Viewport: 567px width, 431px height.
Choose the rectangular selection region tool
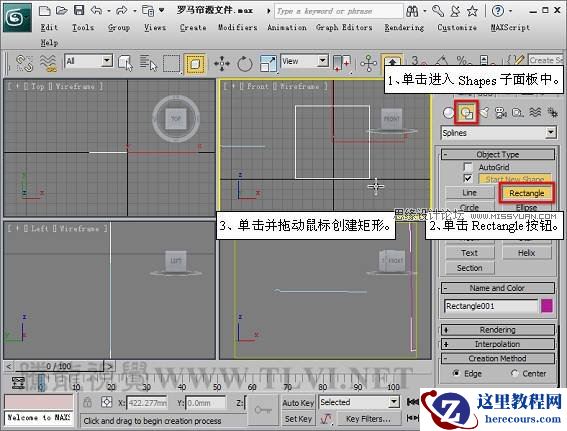point(171,64)
